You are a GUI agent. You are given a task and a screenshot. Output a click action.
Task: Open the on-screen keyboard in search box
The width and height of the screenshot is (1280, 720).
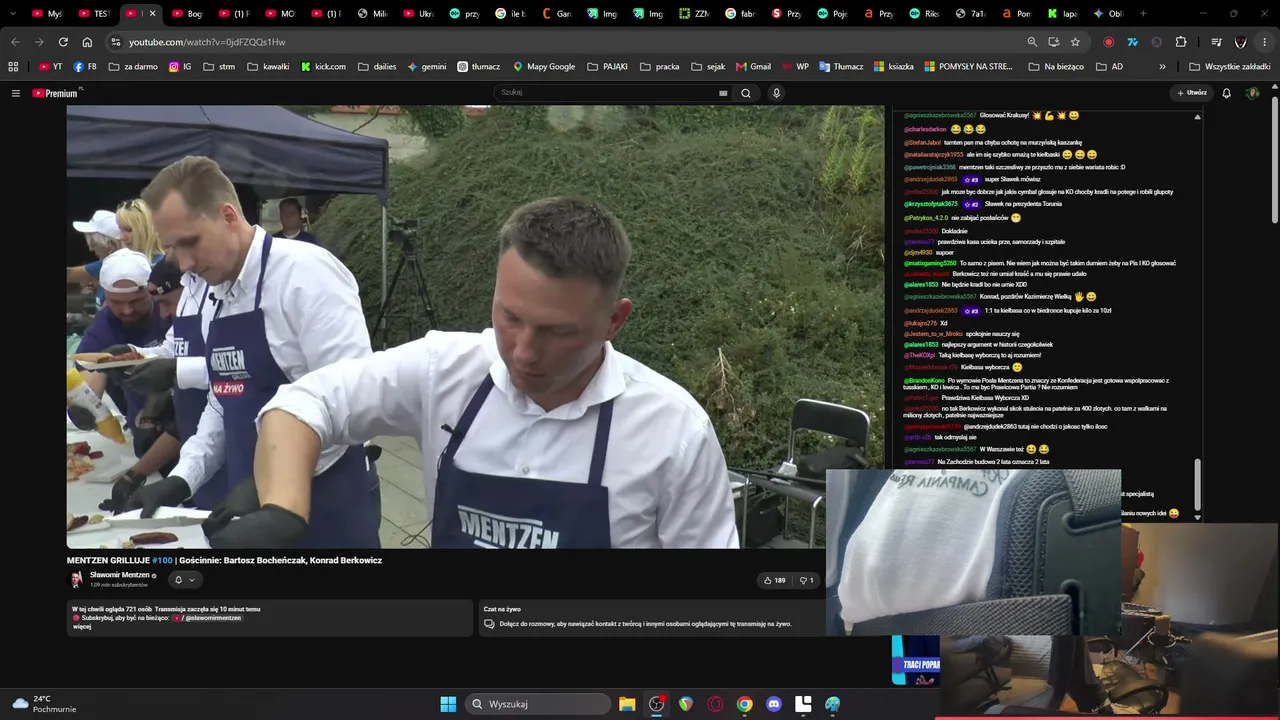723,93
